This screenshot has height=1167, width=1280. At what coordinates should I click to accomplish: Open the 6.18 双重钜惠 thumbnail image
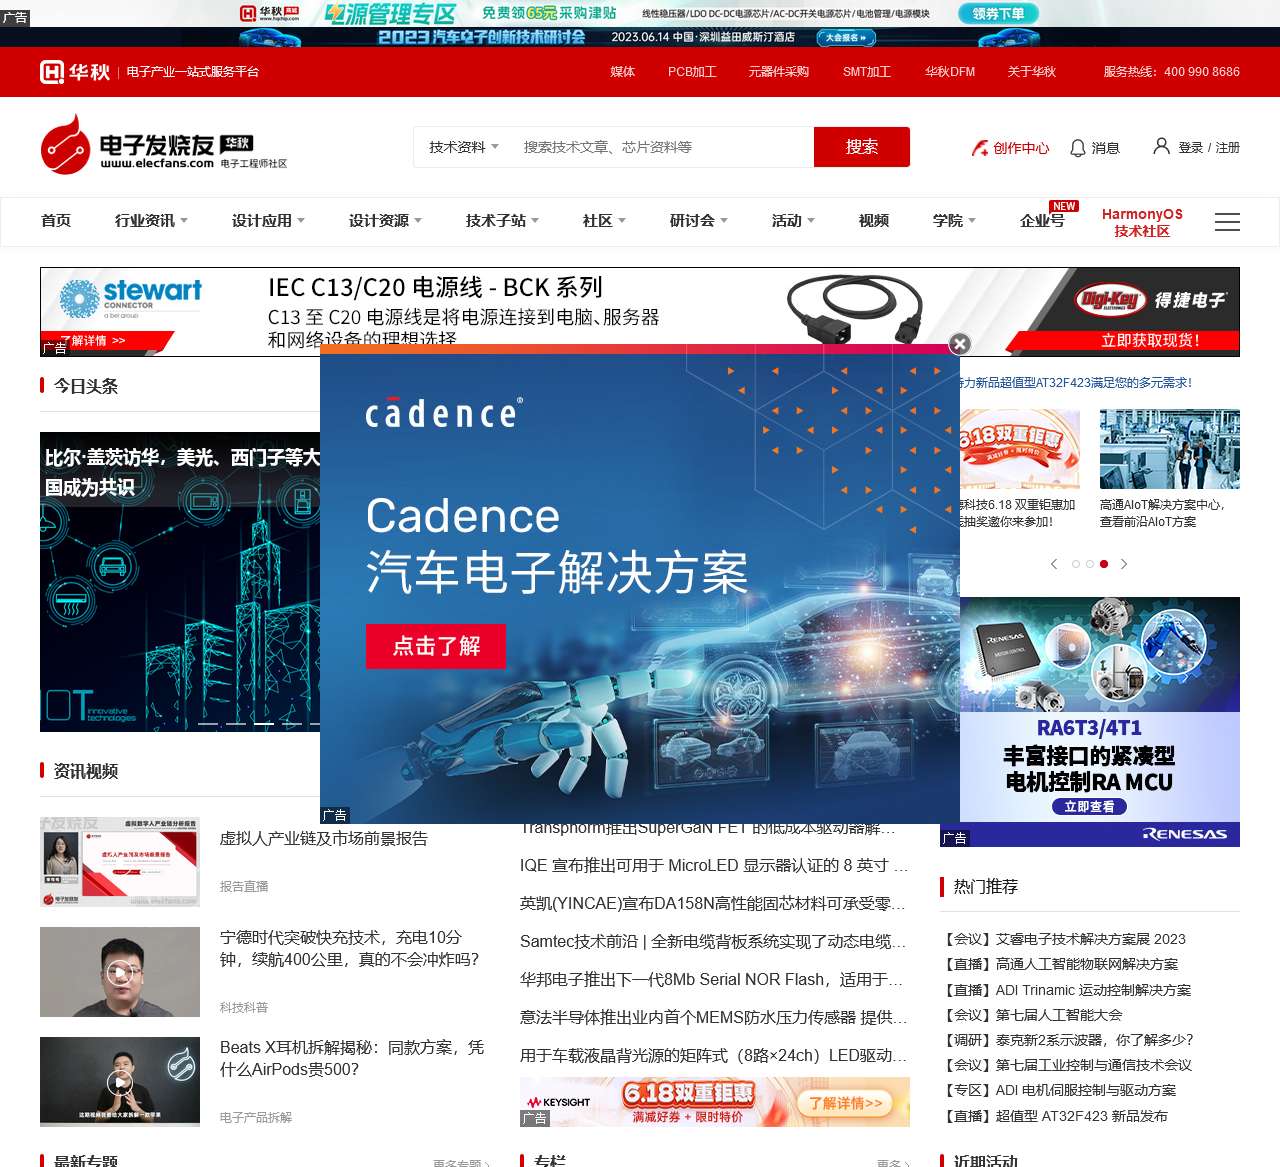(x=1020, y=449)
